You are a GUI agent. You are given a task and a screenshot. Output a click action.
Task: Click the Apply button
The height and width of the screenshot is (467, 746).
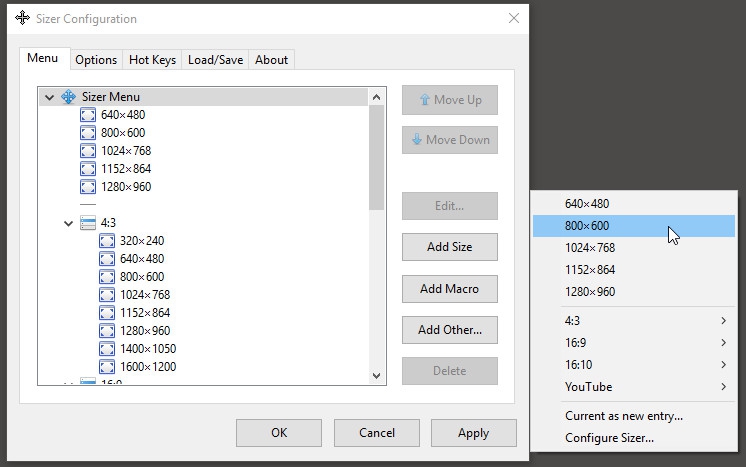(x=474, y=433)
